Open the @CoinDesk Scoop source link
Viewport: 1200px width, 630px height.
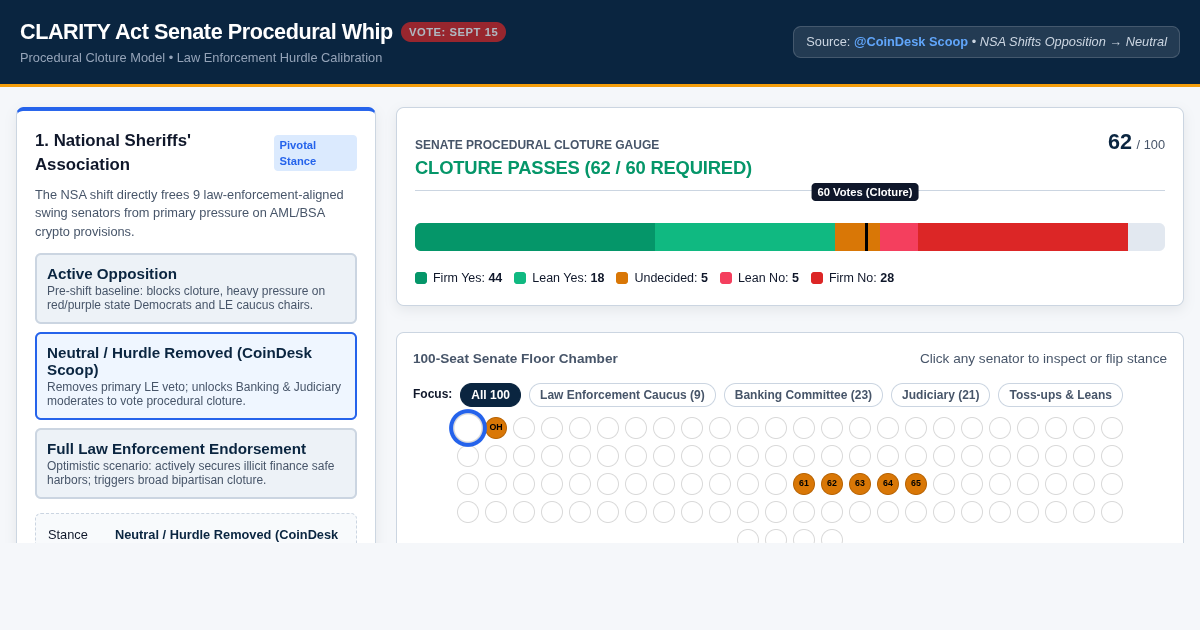pos(910,42)
